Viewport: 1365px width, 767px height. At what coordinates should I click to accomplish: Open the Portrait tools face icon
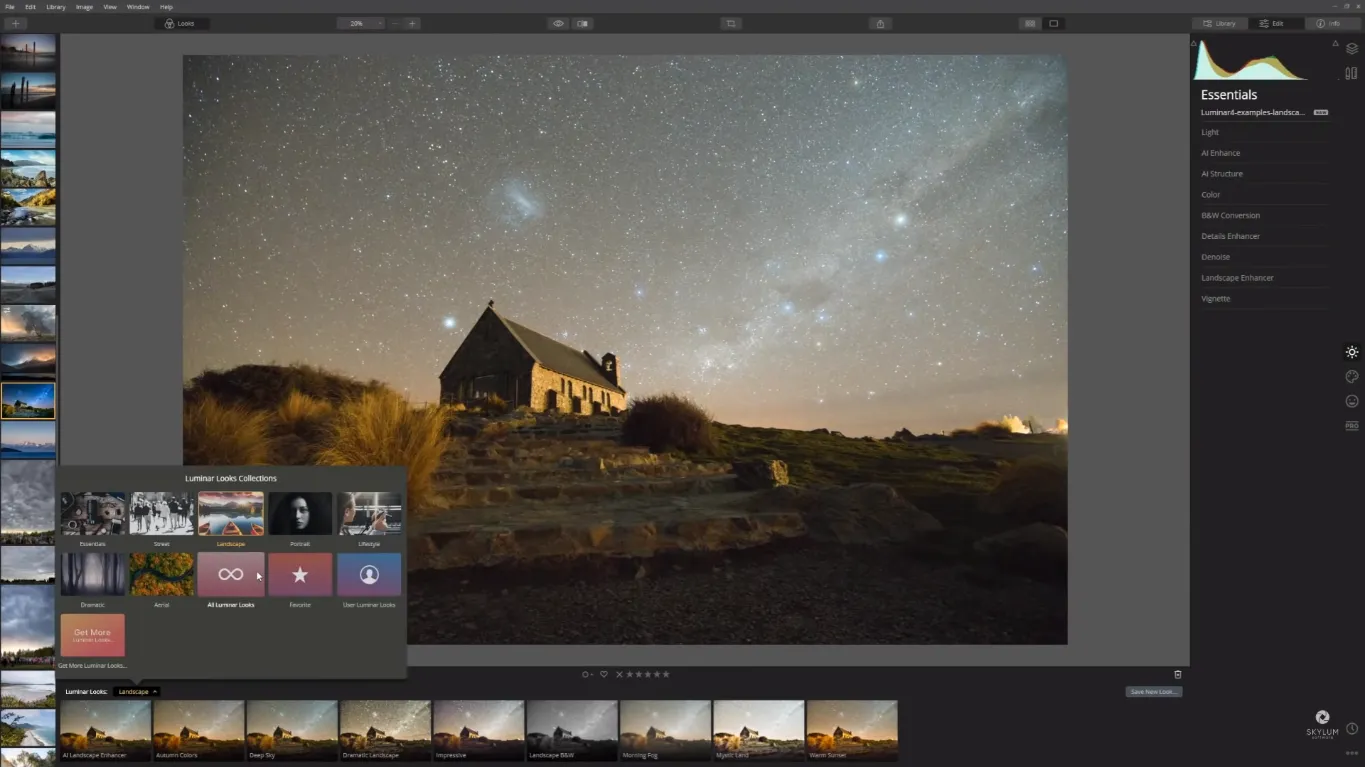click(x=1352, y=401)
